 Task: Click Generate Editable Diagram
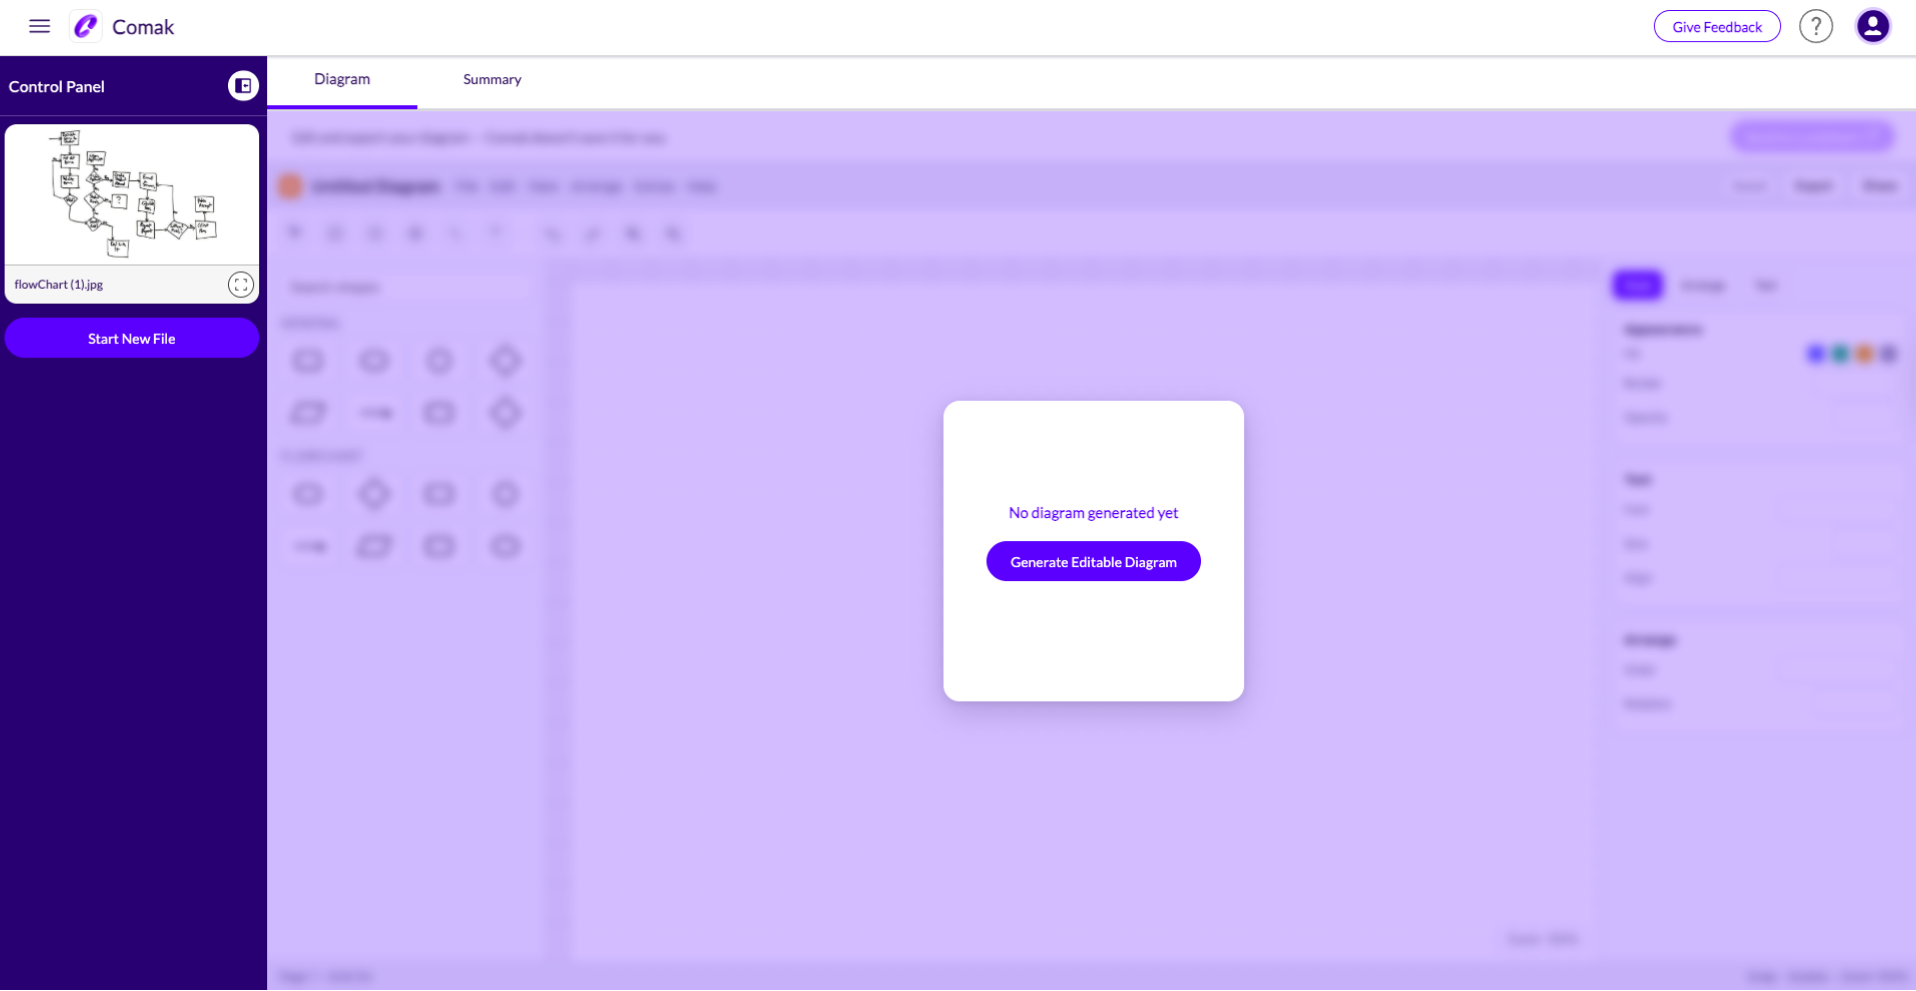click(x=1093, y=561)
